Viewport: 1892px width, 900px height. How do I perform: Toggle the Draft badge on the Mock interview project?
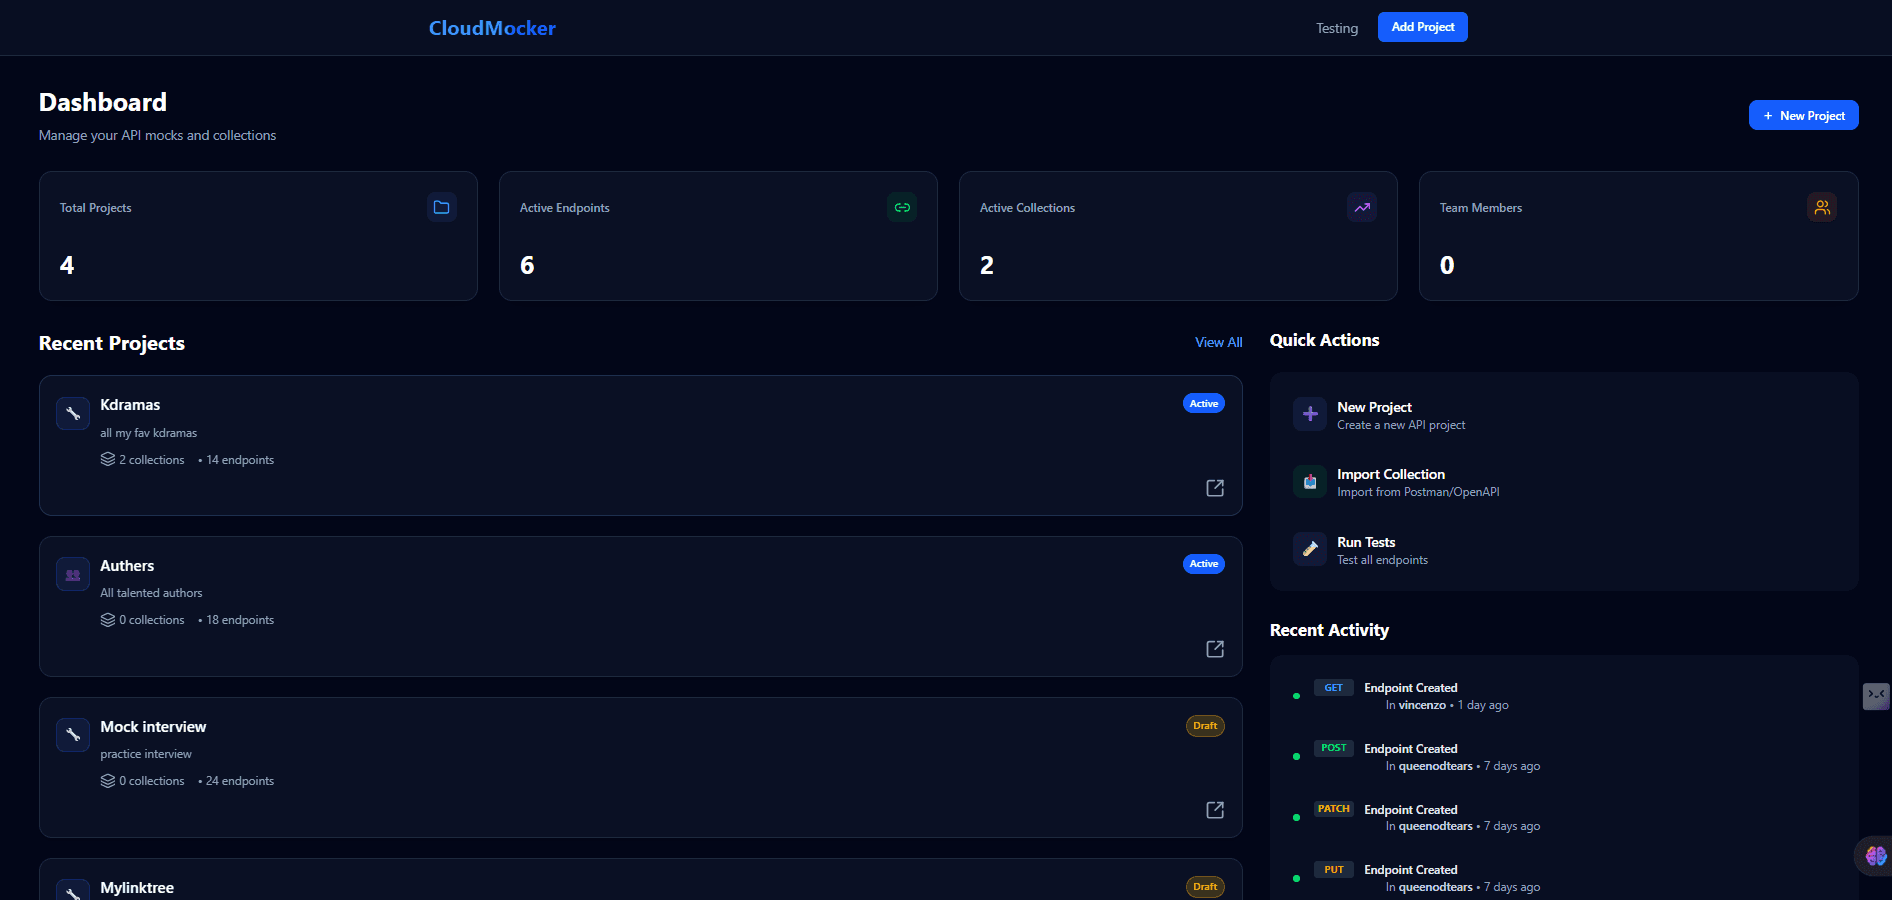[1204, 726]
